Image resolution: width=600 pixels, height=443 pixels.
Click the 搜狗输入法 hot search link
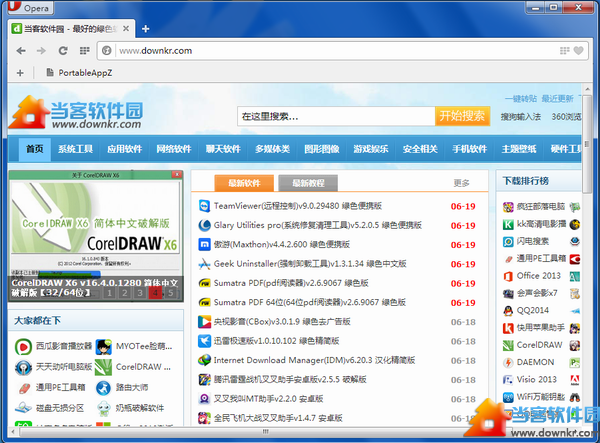(x=521, y=117)
